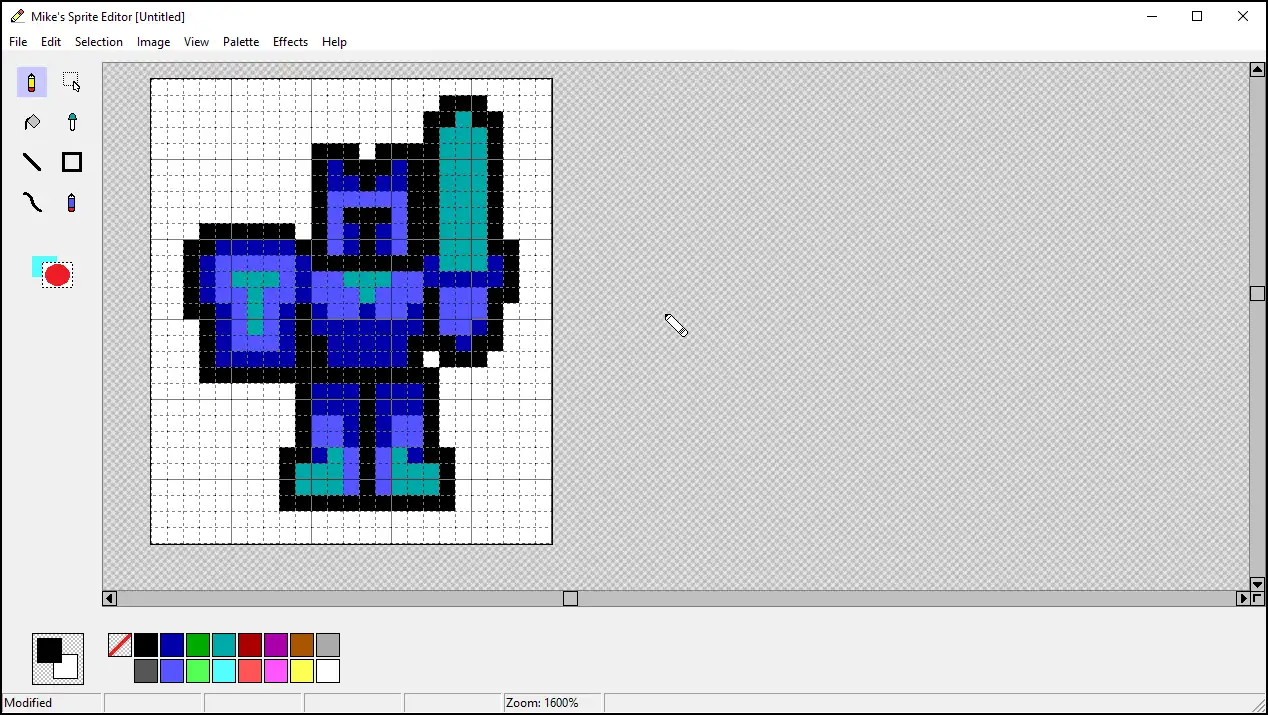Screen dimensions: 1268x715
Task: Click the vertical scrollbar thumb
Action: 1258,293
